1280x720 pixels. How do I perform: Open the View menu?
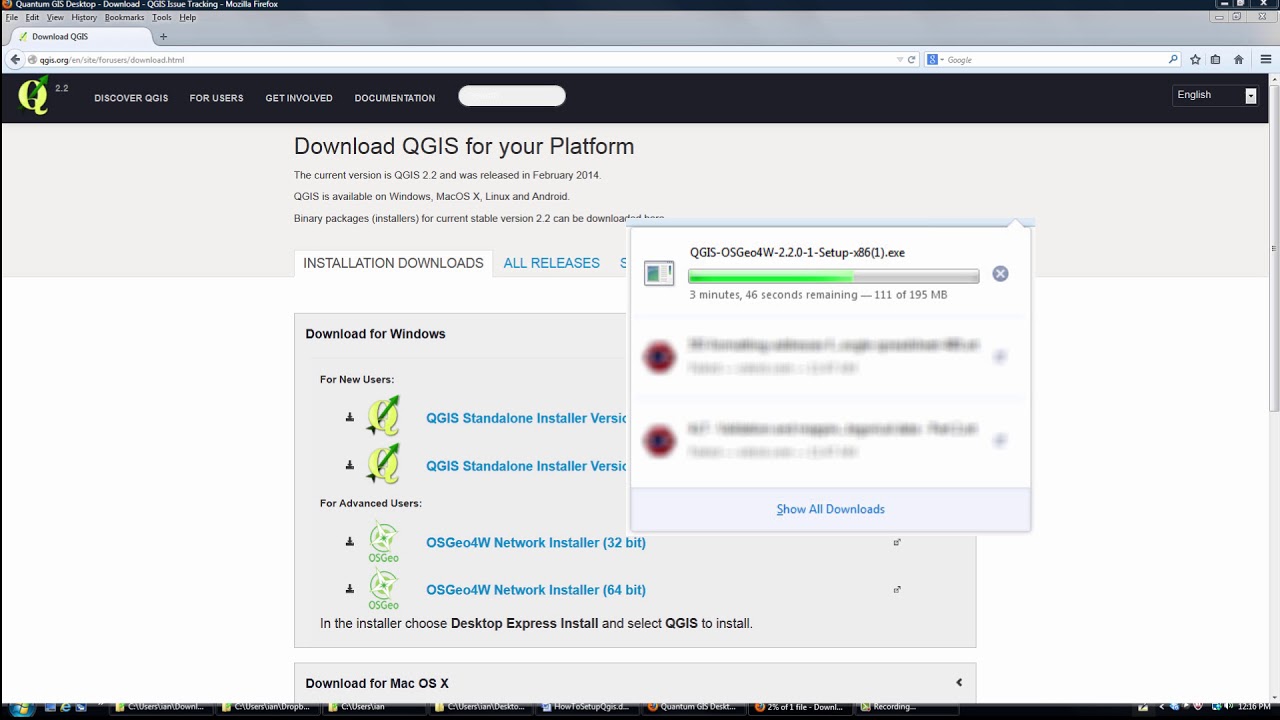click(x=55, y=17)
